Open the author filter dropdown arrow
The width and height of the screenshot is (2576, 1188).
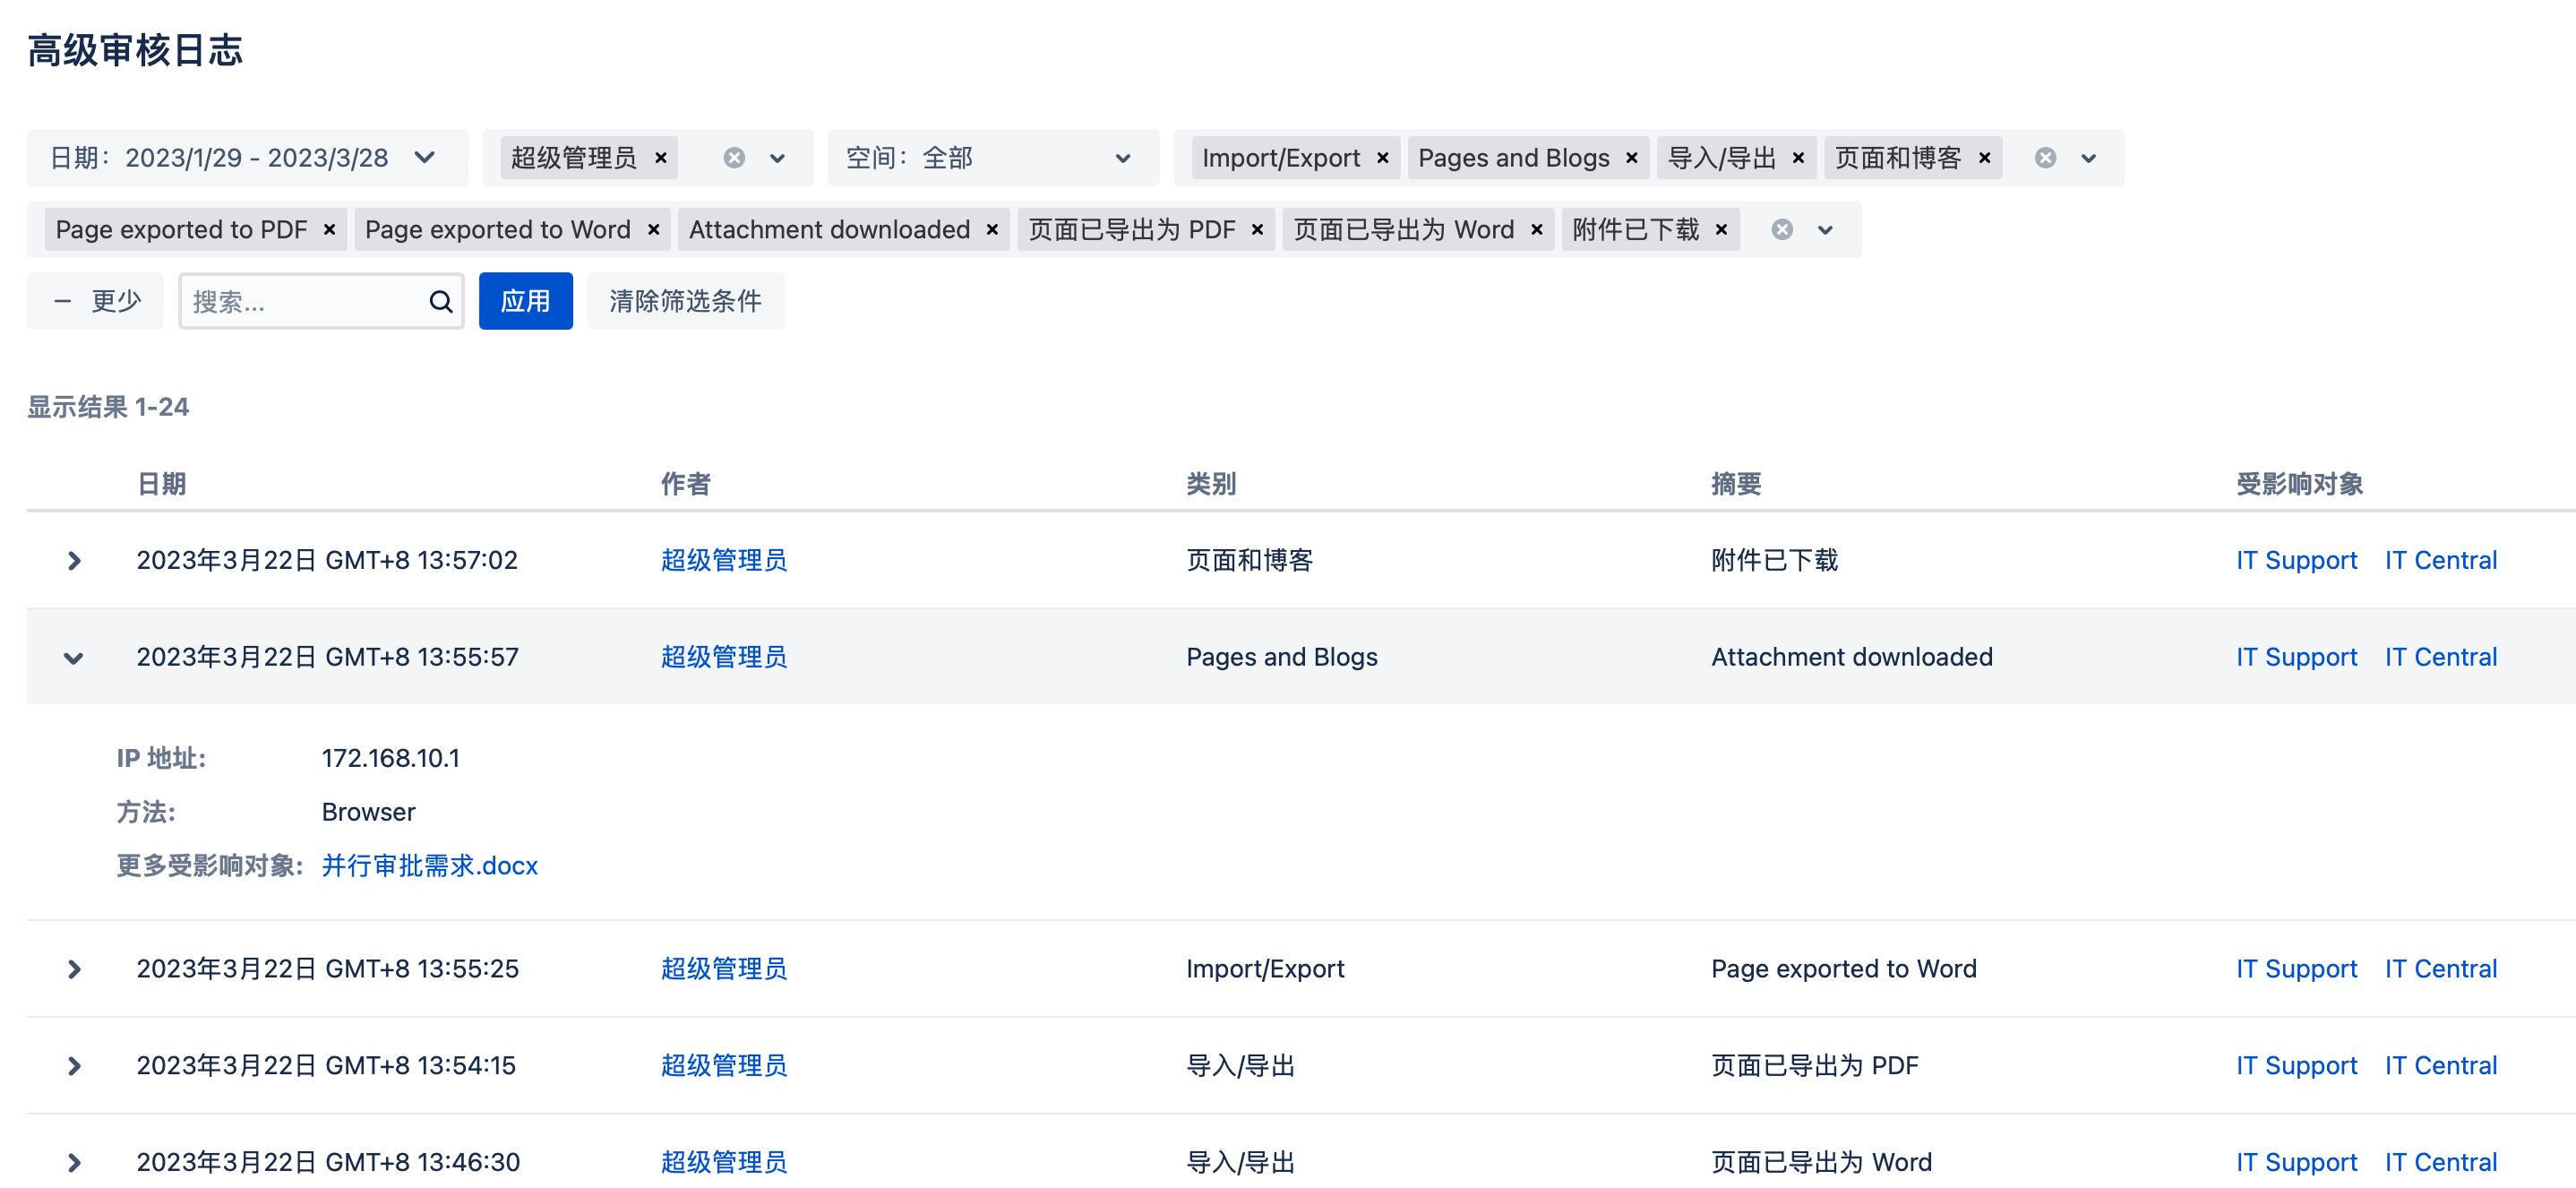click(x=777, y=158)
